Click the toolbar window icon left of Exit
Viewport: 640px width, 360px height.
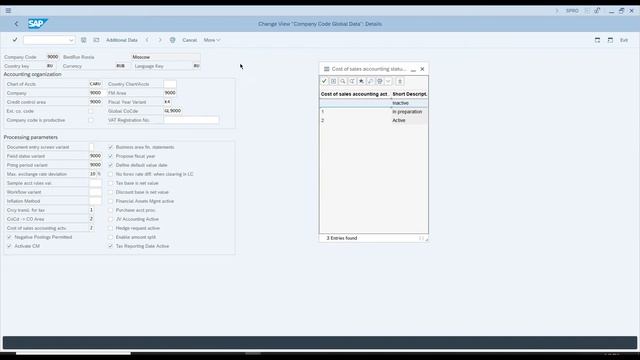(x=610, y=40)
